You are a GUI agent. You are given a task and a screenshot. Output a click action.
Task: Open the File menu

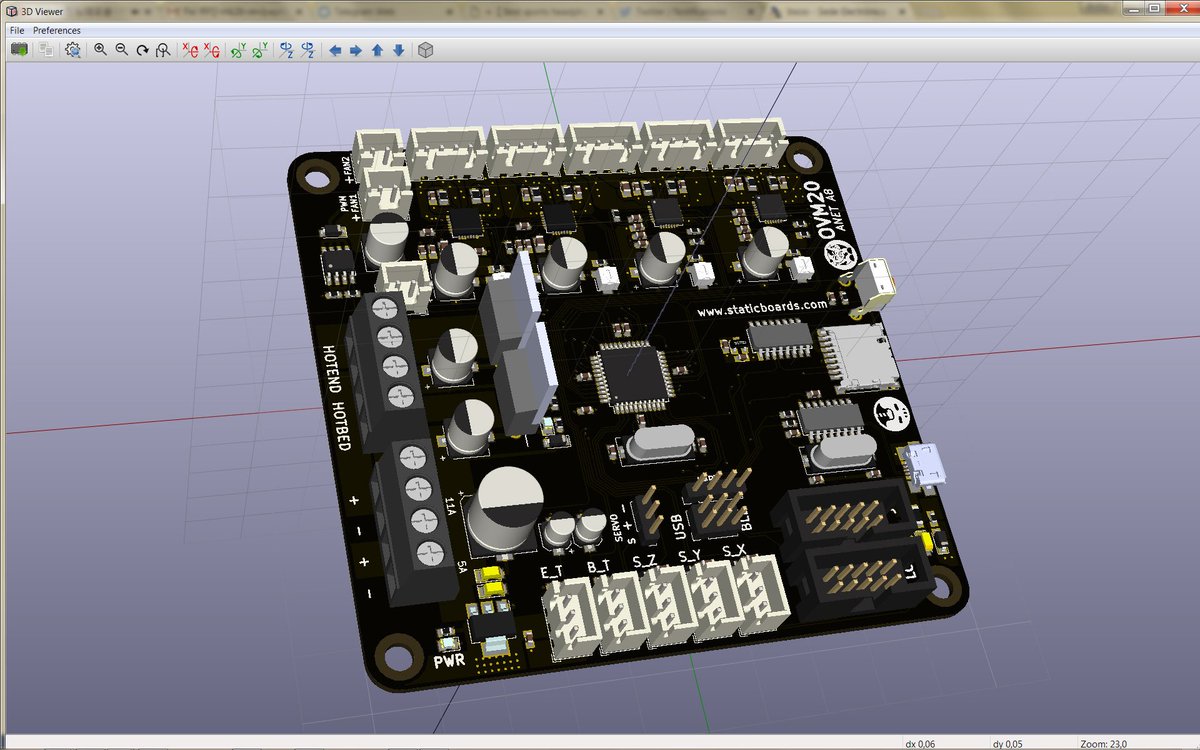point(17,31)
